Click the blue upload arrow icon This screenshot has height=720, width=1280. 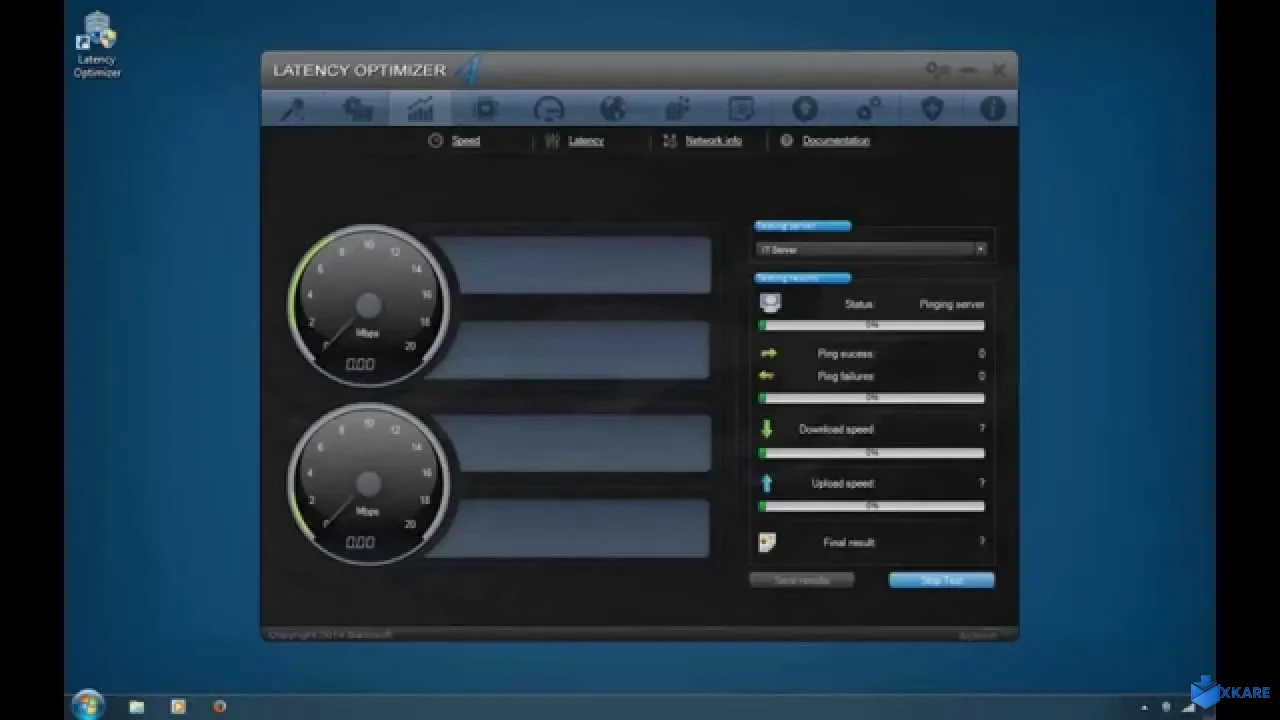coord(767,483)
